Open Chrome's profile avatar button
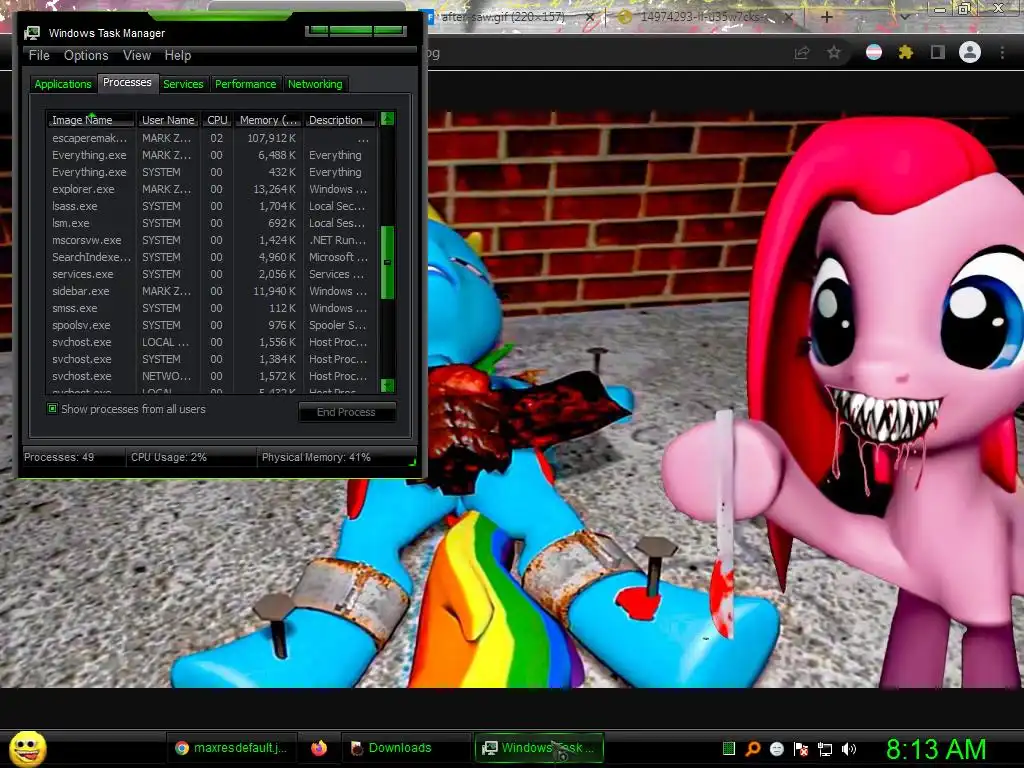1024x768 pixels. point(970,52)
